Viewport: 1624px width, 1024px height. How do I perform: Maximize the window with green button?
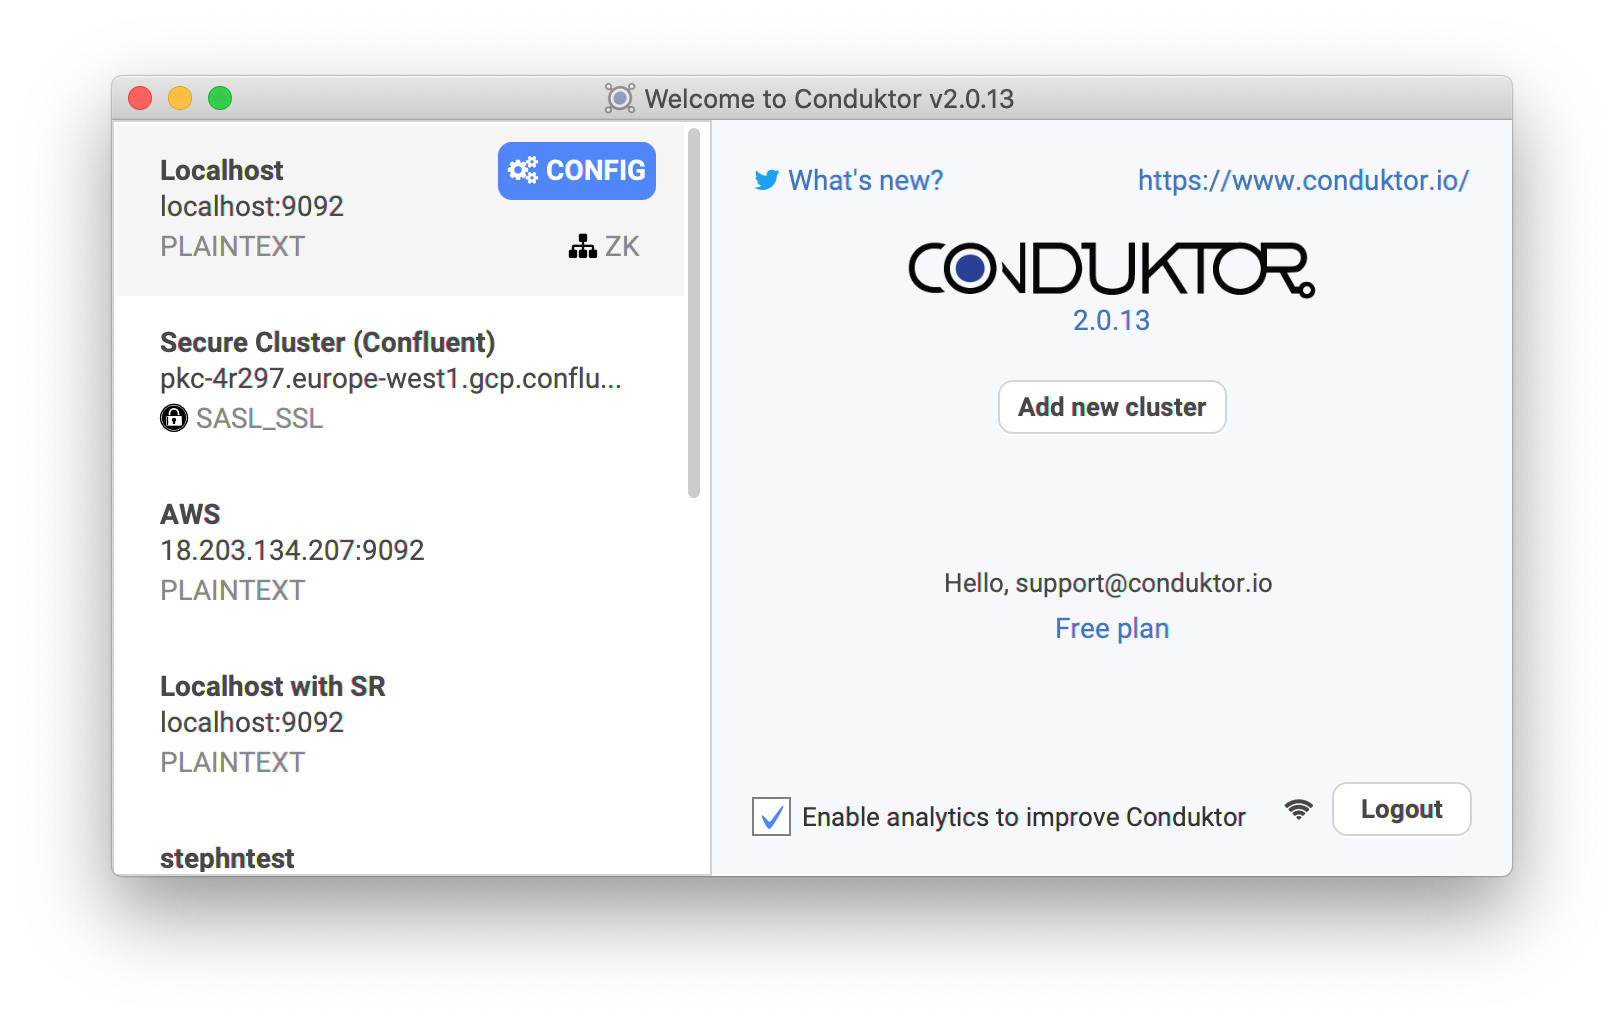(220, 98)
